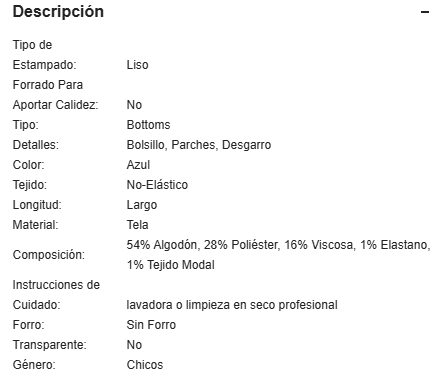Screen dimensions: 446x376
Task: Click the Chicos gender value
Action: tap(145, 365)
